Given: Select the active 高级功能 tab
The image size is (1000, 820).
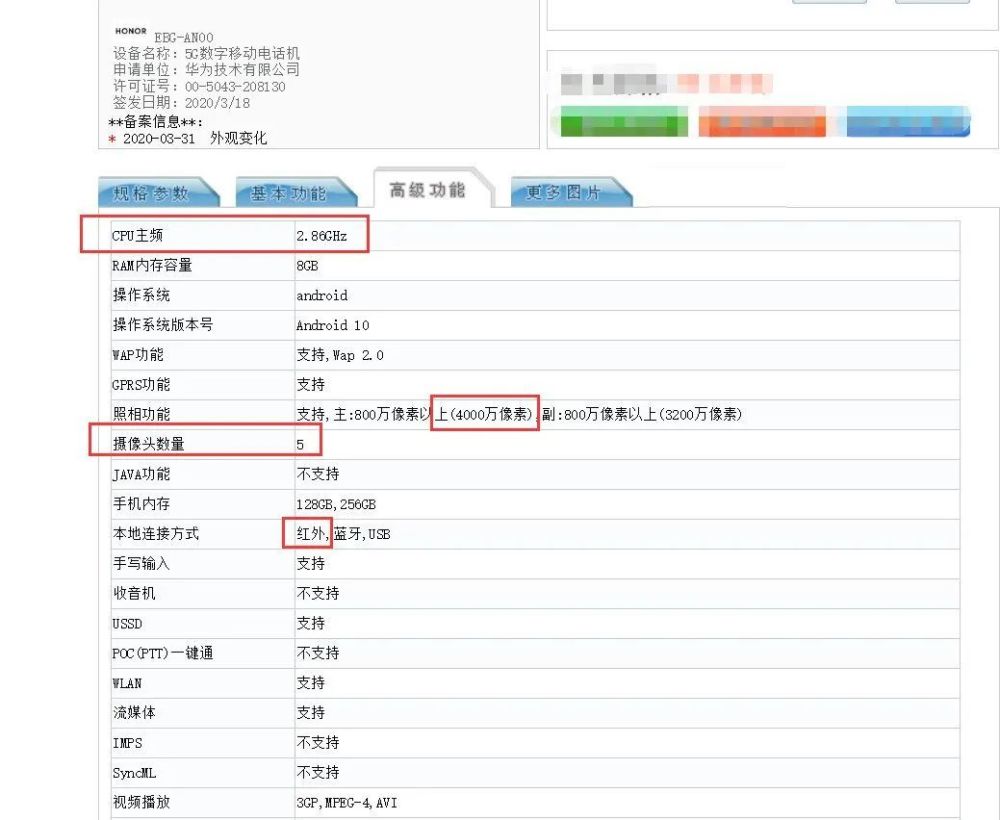Looking at the screenshot, I should (x=428, y=189).
